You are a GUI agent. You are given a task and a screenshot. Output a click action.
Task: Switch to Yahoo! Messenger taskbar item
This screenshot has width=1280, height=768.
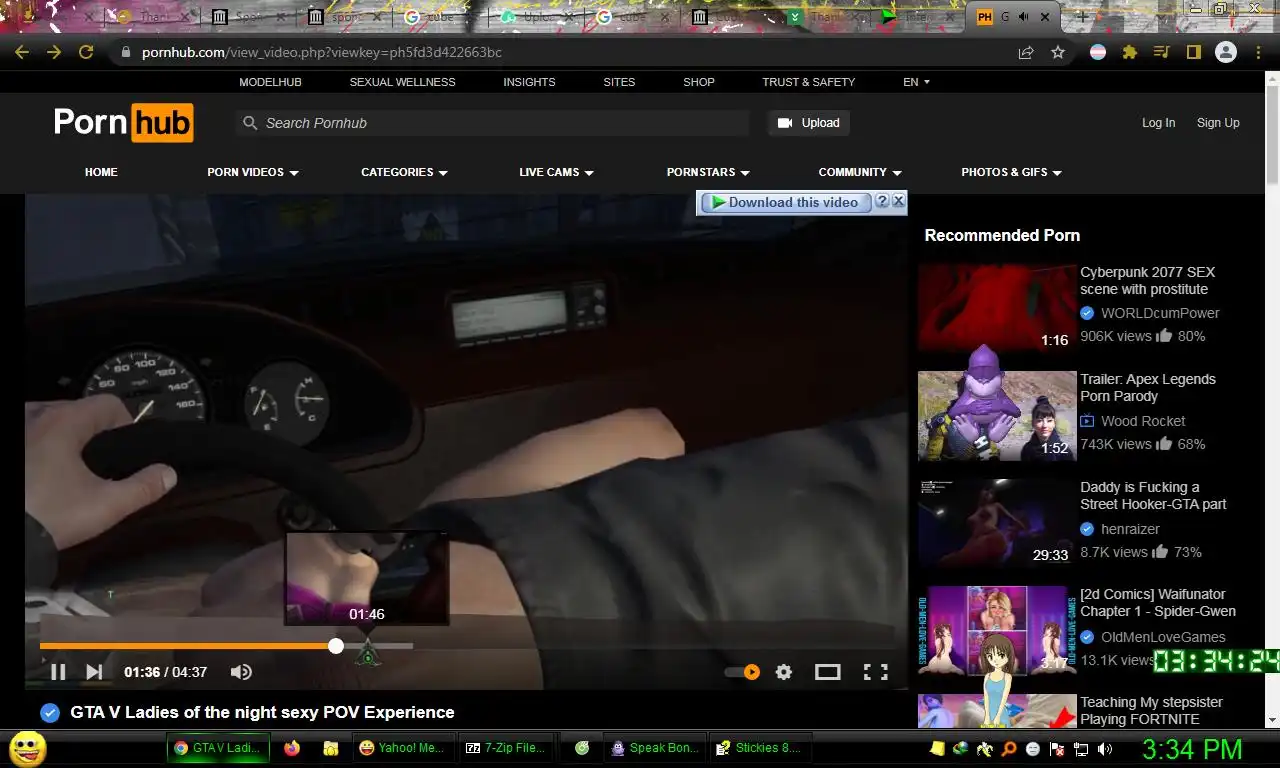(x=403, y=748)
